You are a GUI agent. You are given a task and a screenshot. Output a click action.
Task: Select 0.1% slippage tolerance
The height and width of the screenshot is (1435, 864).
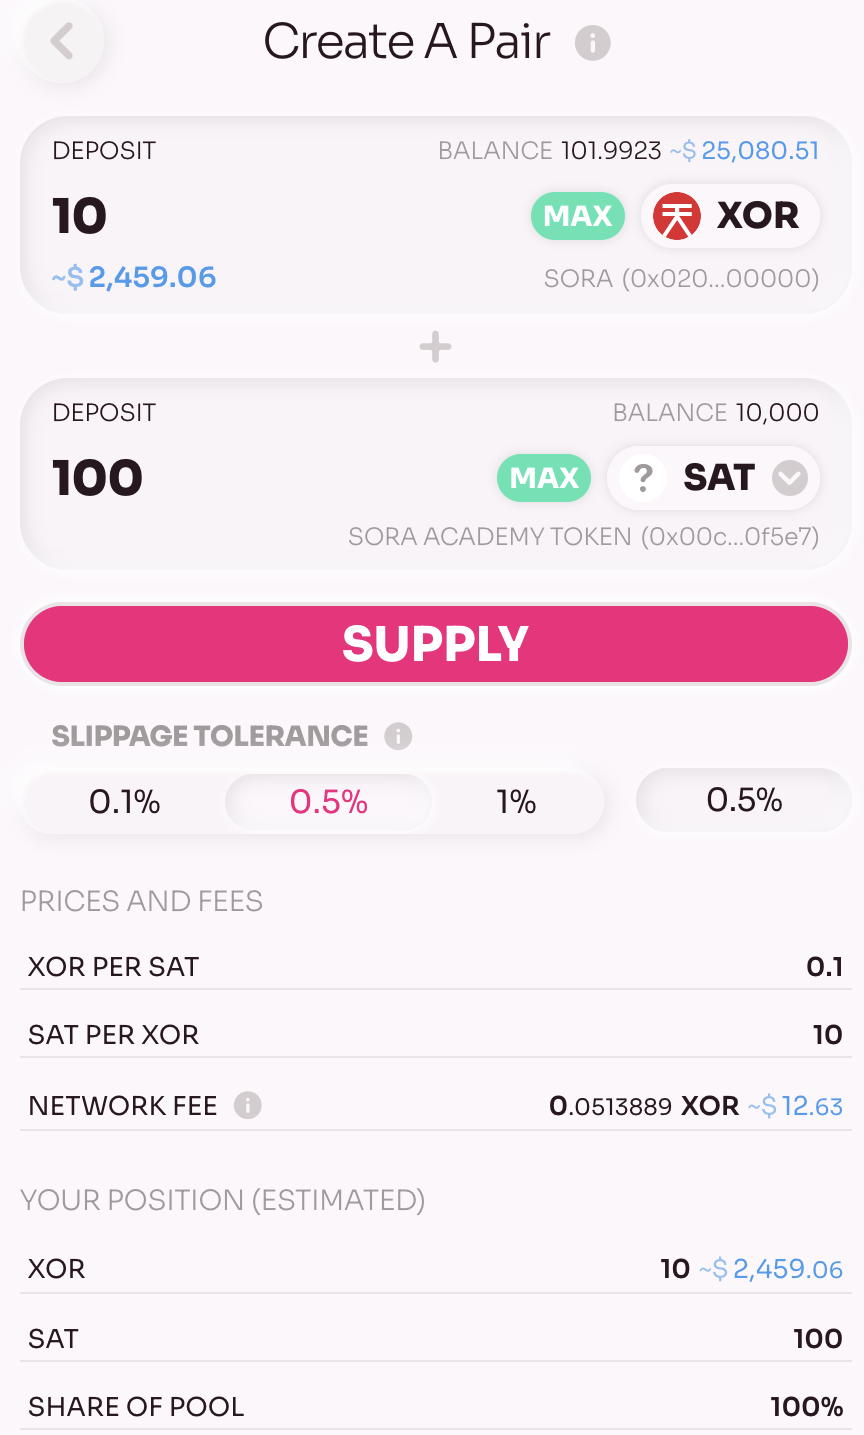[125, 802]
